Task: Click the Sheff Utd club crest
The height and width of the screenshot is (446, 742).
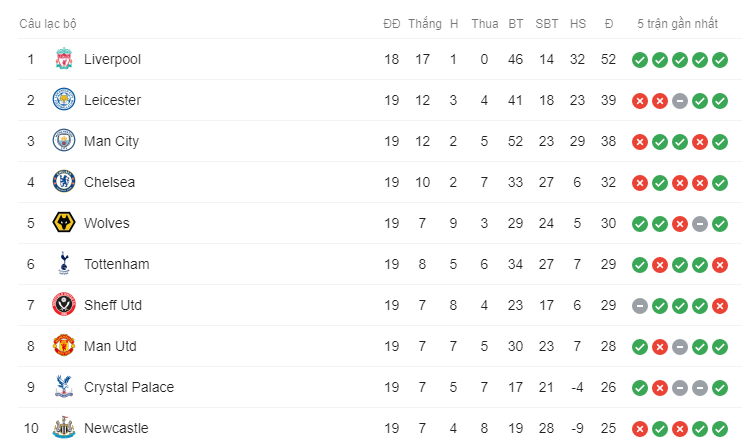Action: tap(64, 305)
